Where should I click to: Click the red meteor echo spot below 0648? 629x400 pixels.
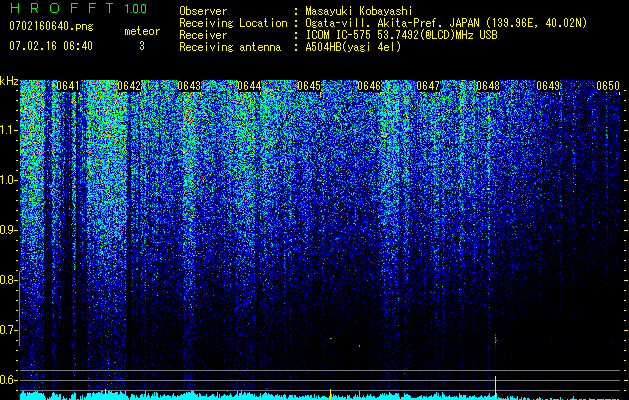tap(495, 341)
